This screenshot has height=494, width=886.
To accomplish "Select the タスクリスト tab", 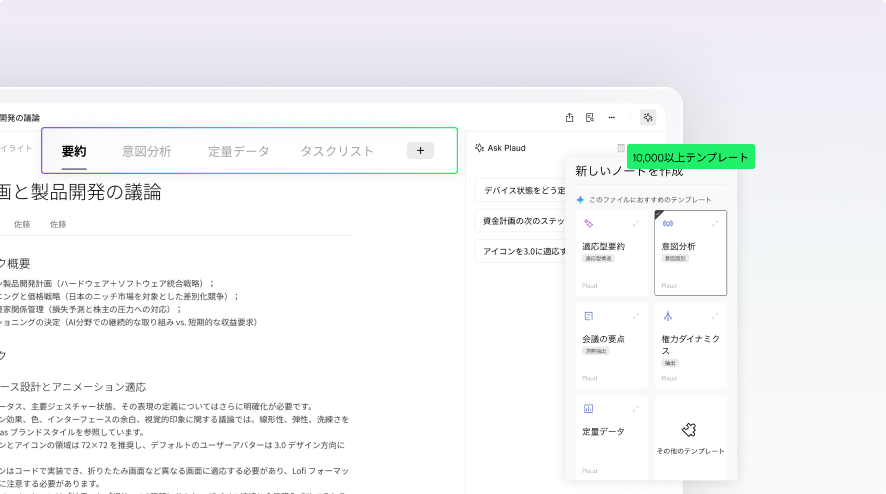I will (337, 151).
